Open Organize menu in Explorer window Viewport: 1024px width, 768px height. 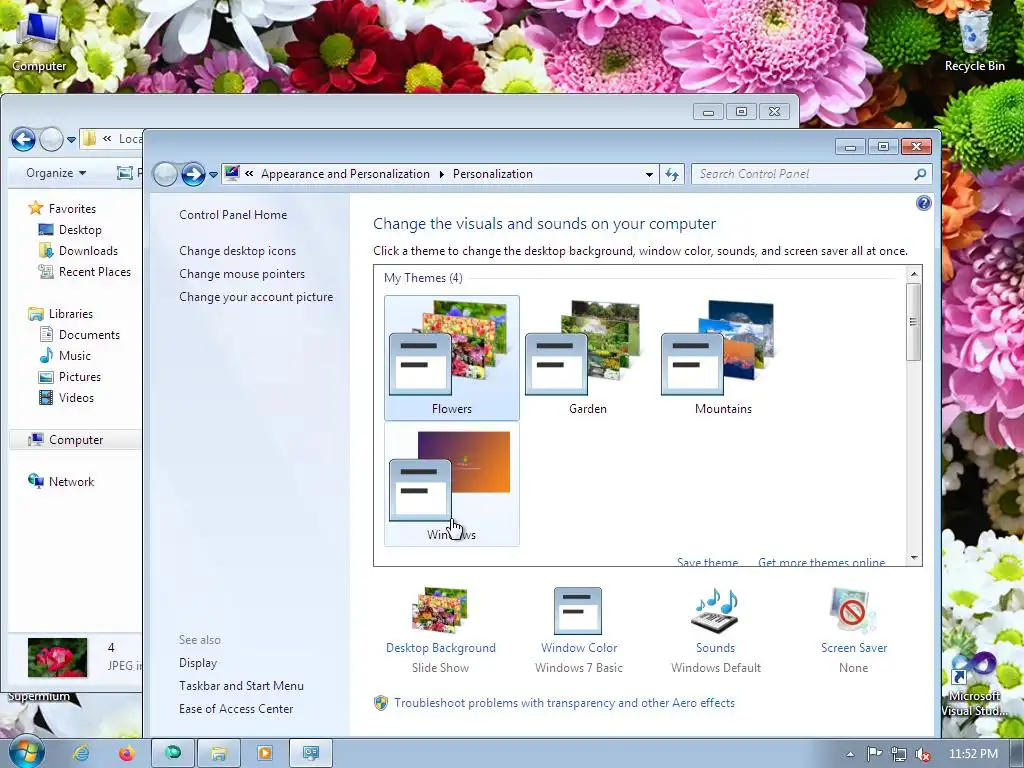[56, 173]
